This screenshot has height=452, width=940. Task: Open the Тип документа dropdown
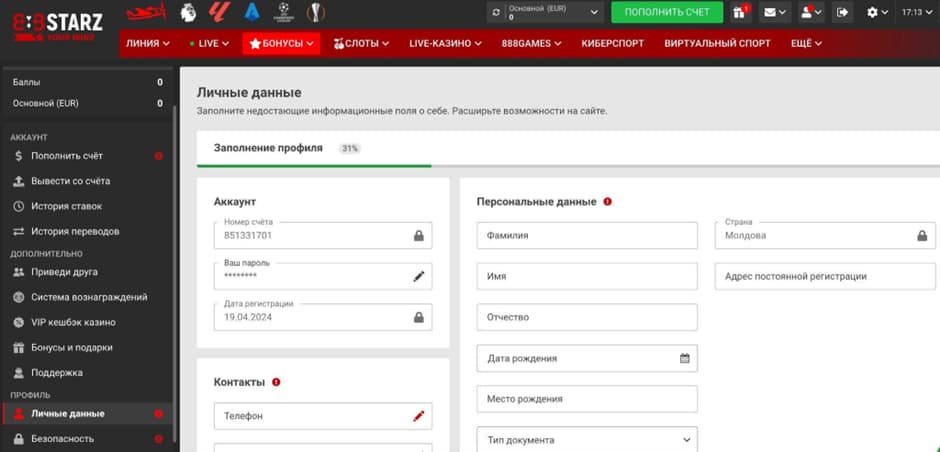pos(587,439)
